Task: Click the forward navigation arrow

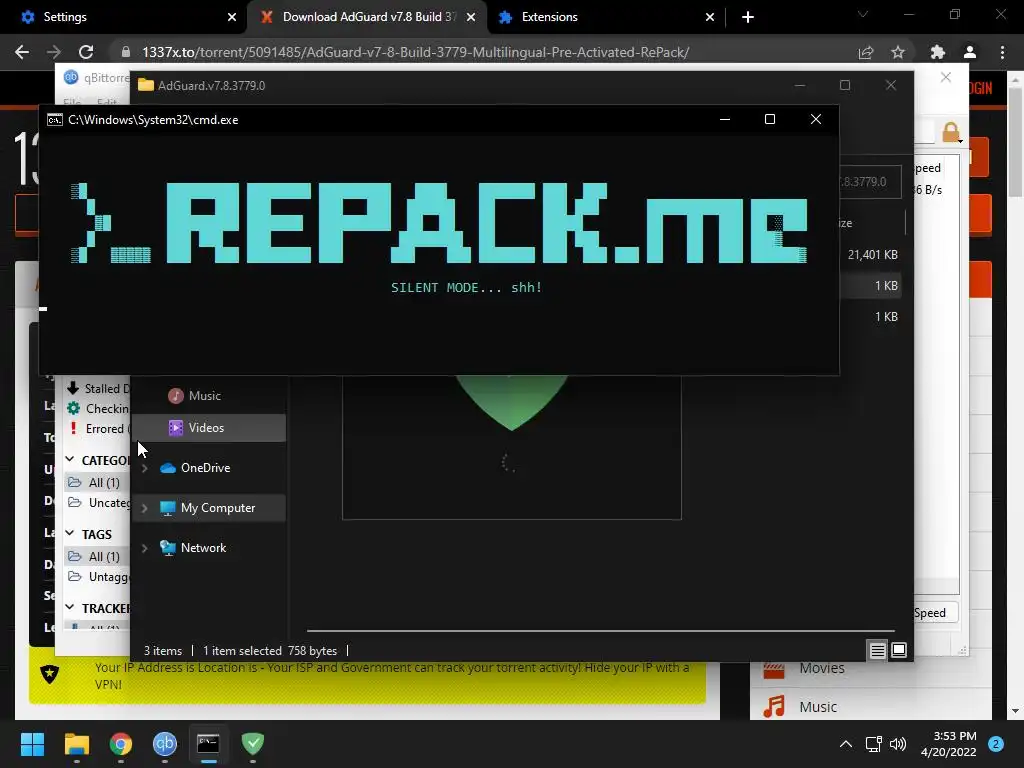Action: [54, 52]
